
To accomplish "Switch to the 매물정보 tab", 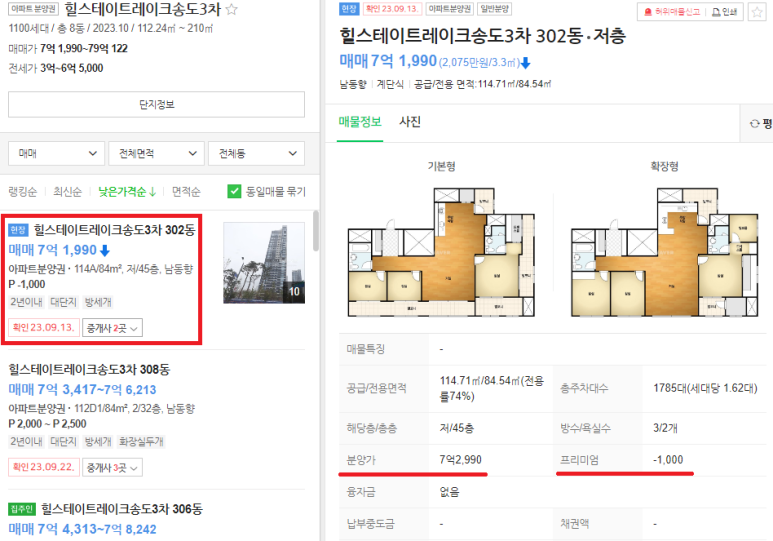I will 360,122.
